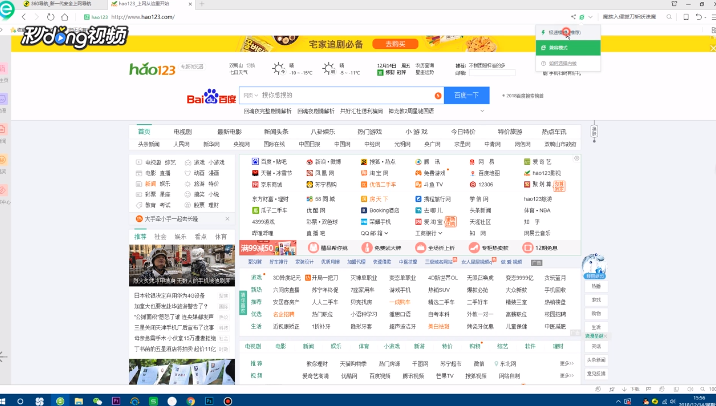Click the red record icon in the taskbar
Image resolution: width=716 pixels, height=406 pixels.
tap(228, 401)
